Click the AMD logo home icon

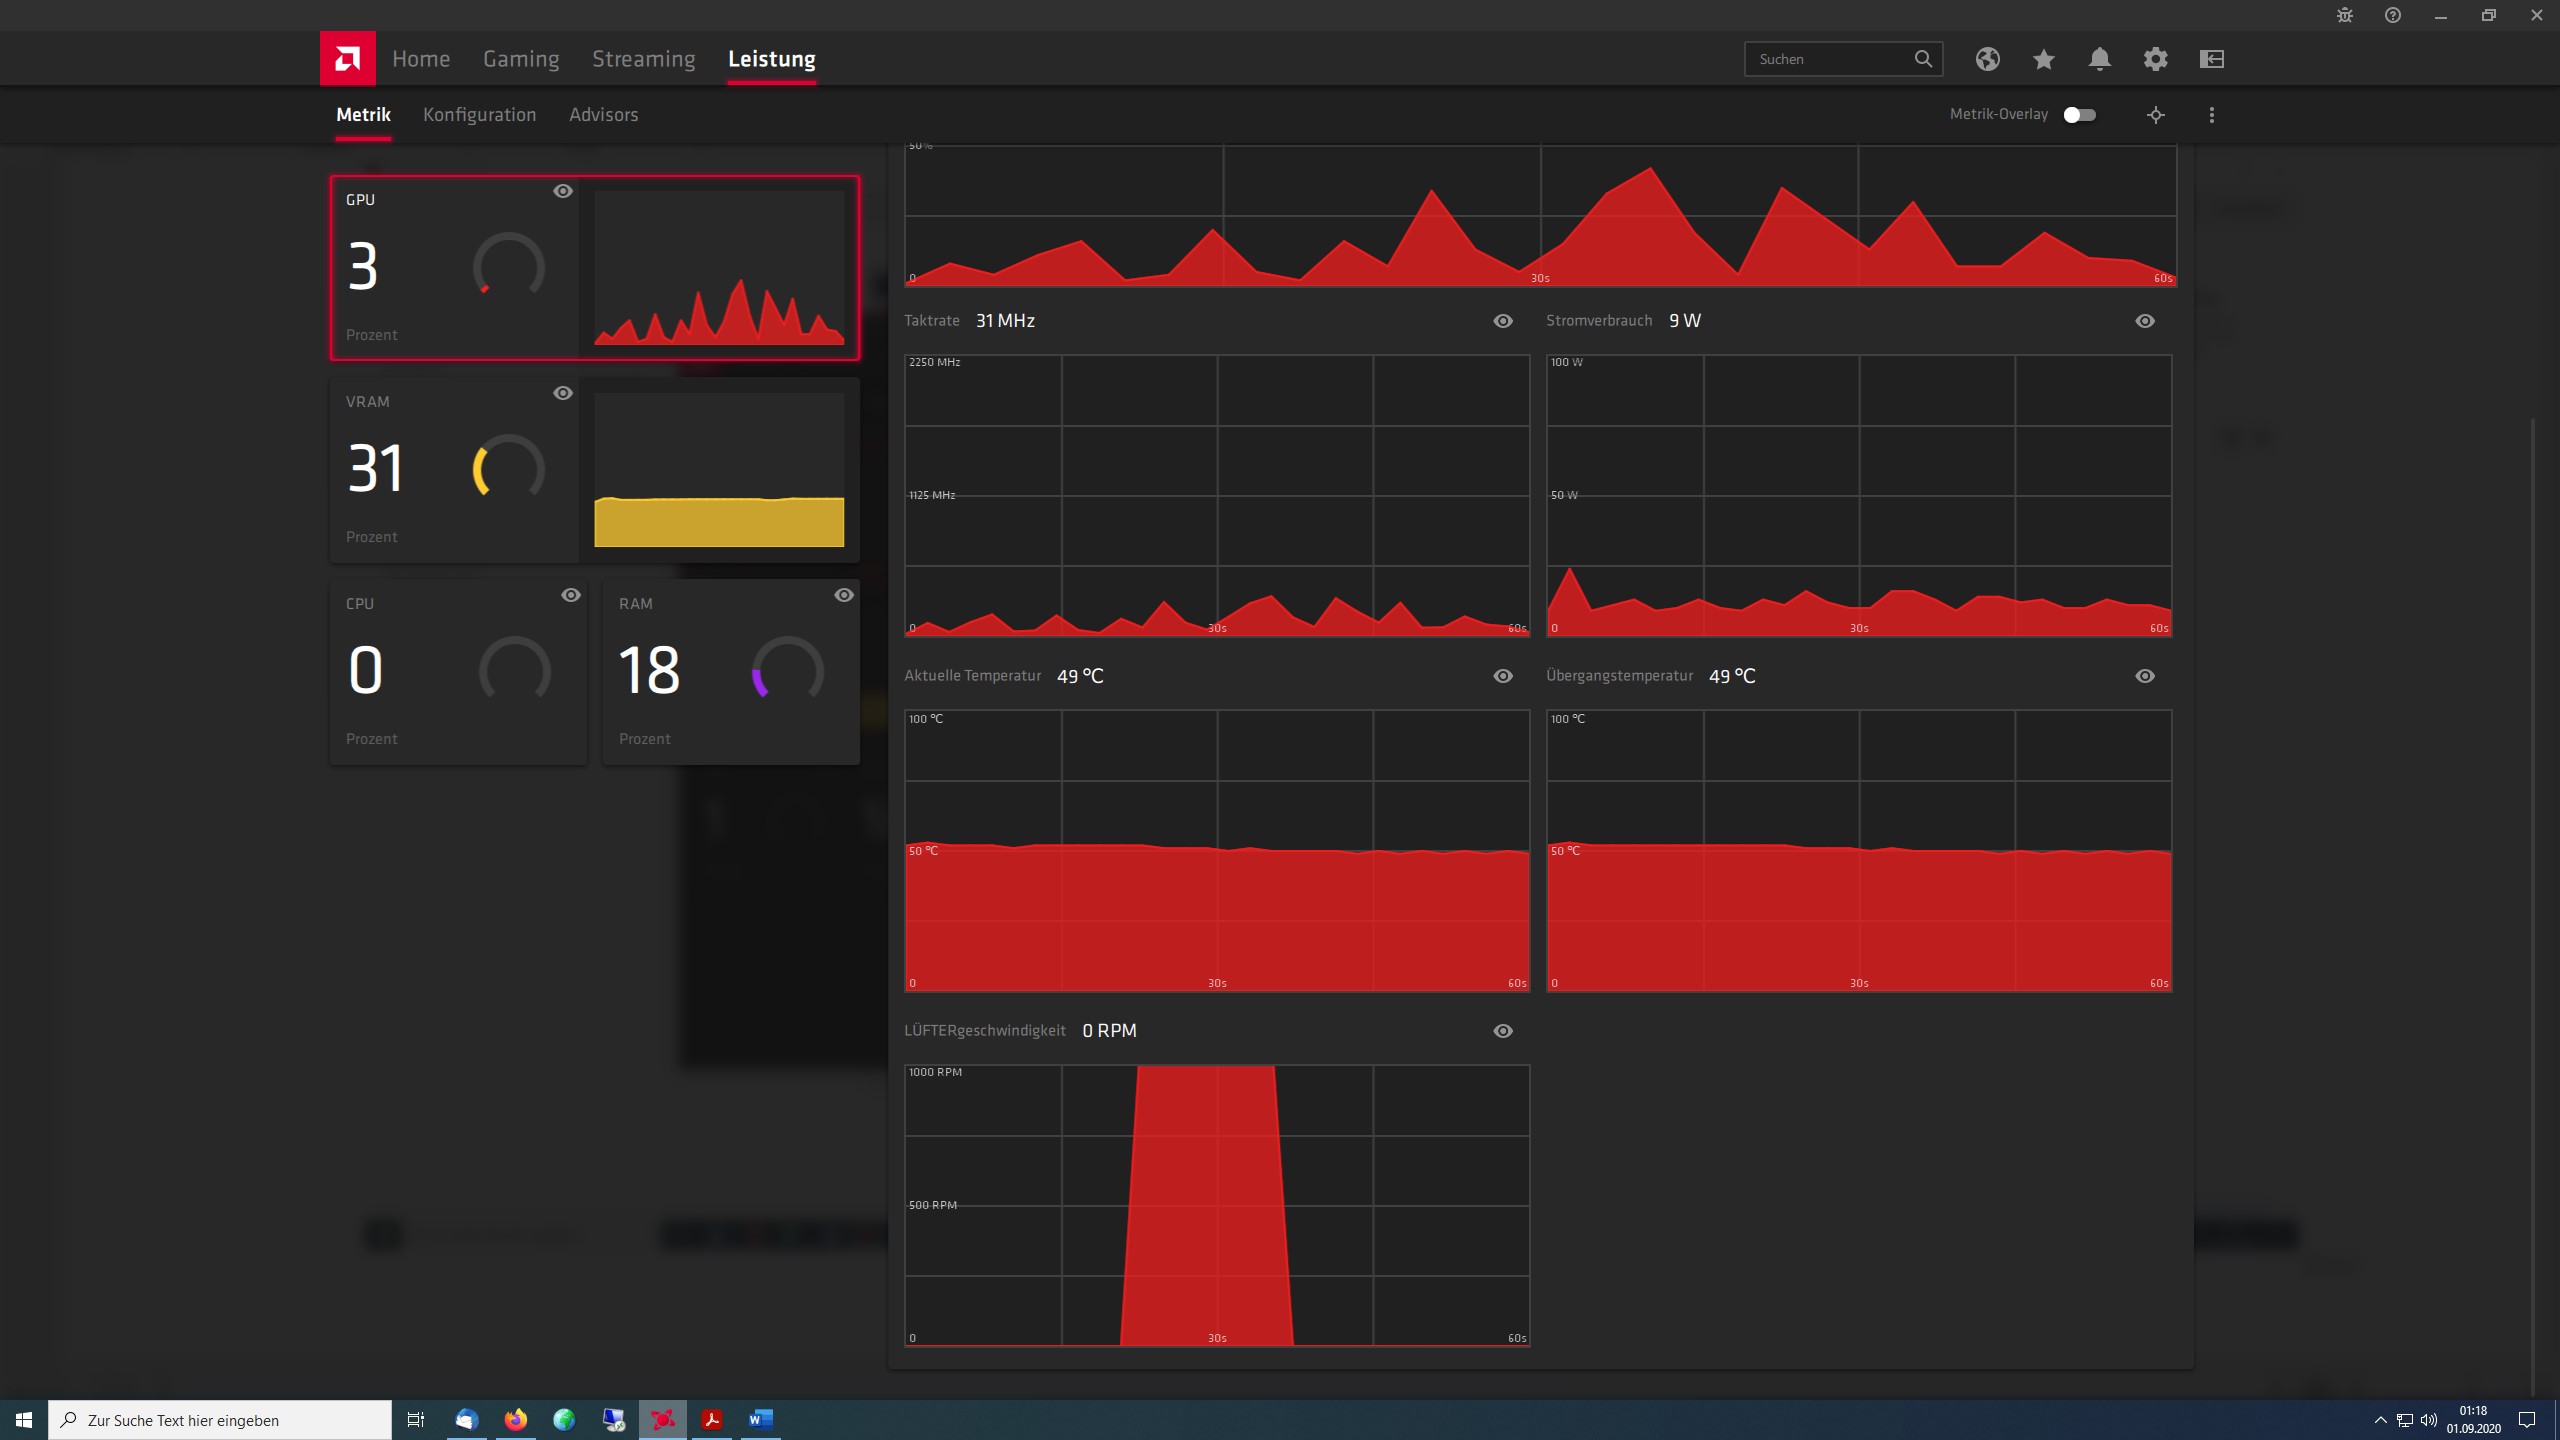pyautogui.click(x=347, y=59)
